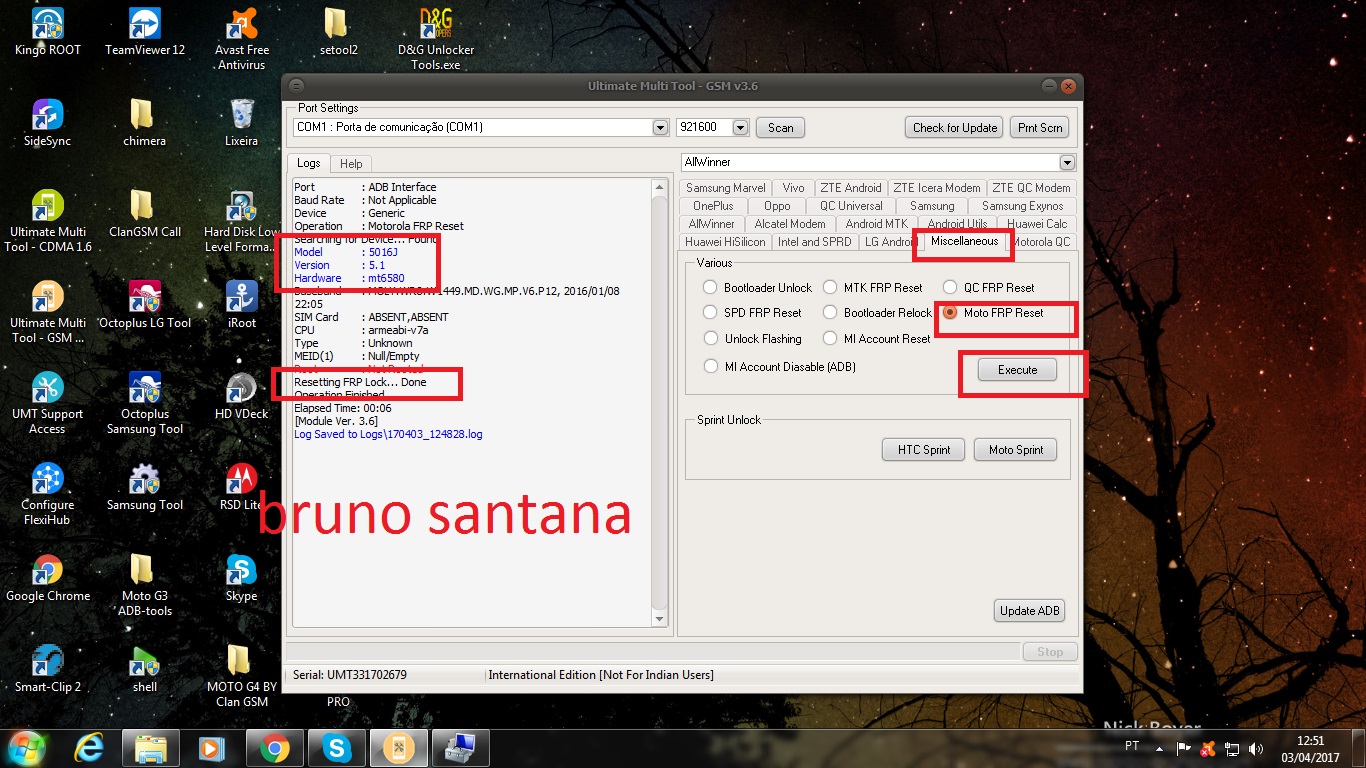Open the Configure FlexiHub shortcut
Image resolution: width=1366 pixels, height=768 pixels.
click(48, 494)
